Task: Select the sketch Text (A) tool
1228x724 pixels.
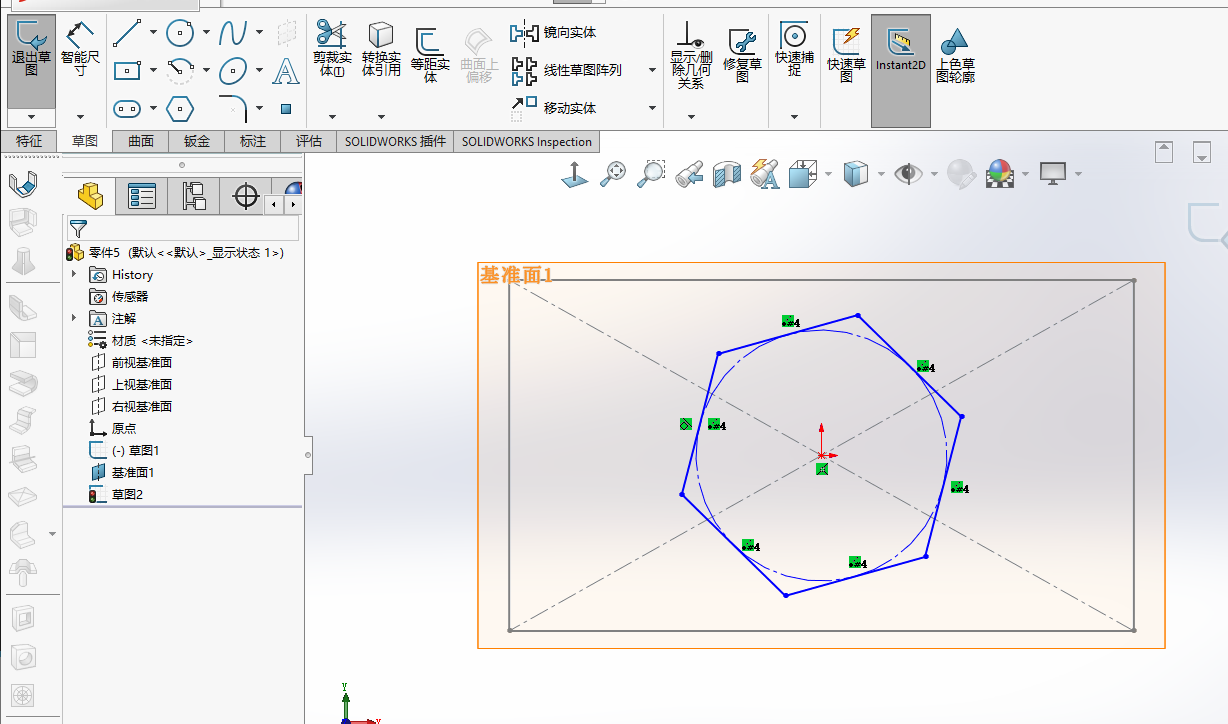Action: (x=286, y=70)
